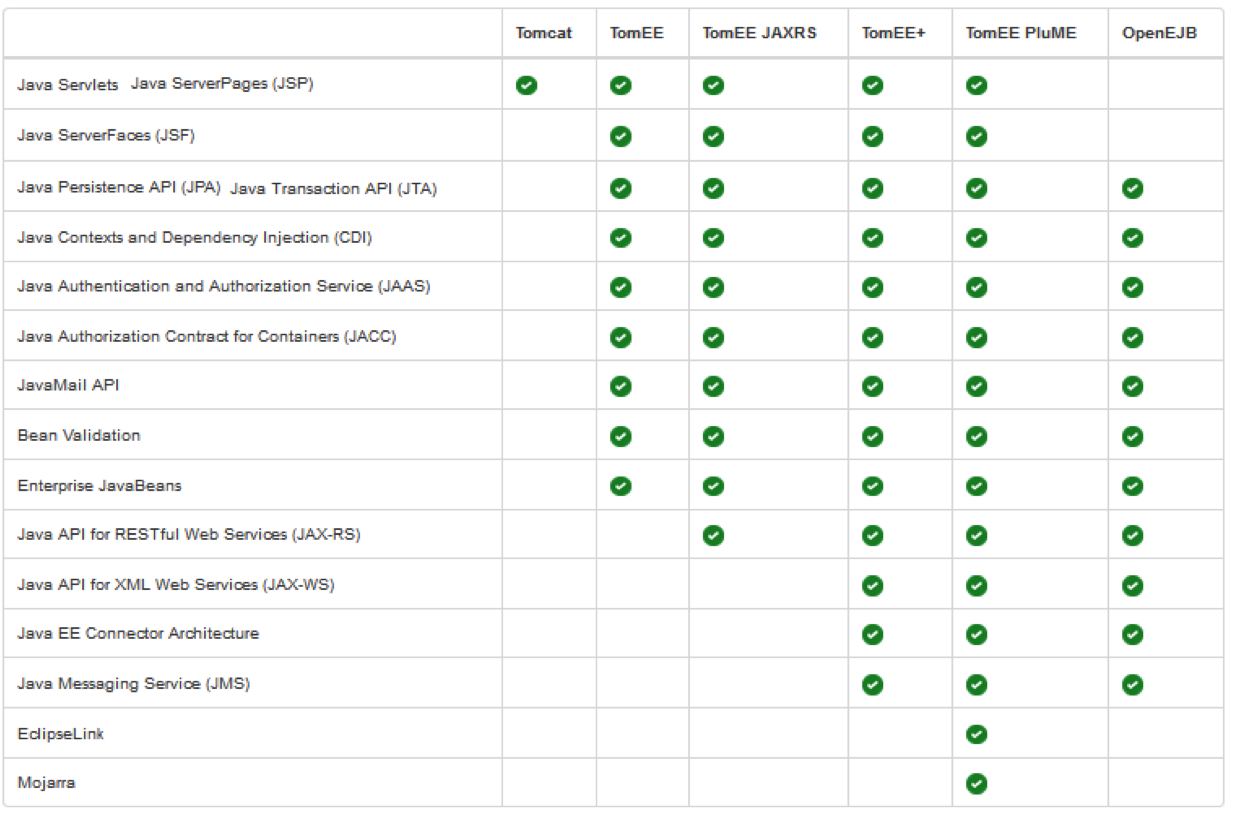Select the Authorization Contract for Containers (JACC) label

coord(207,337)
